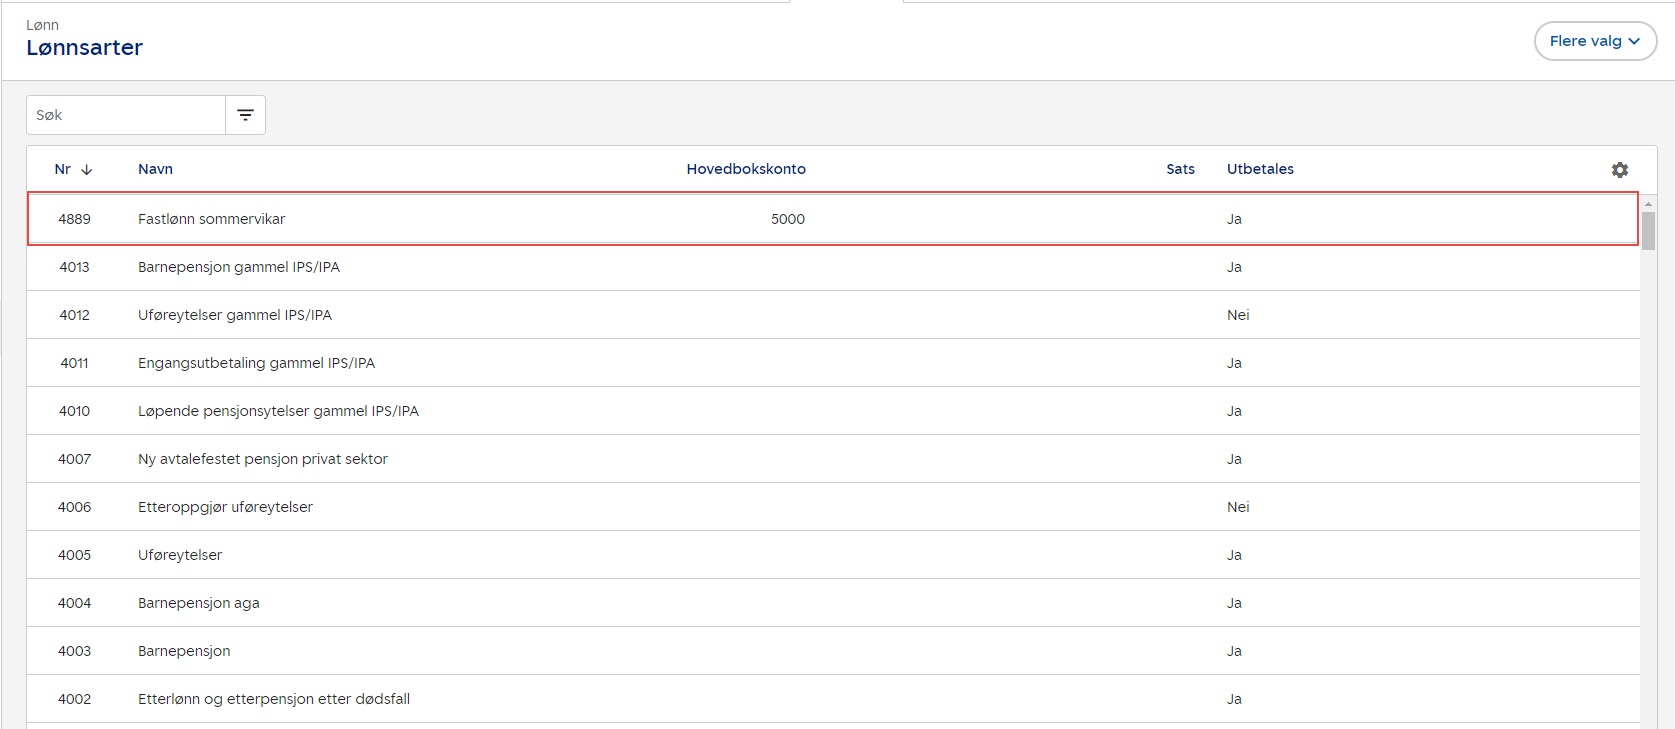
Task: Select Løpende pensjonsytelser gammel IPS/IPA
Action: (278, 411)
